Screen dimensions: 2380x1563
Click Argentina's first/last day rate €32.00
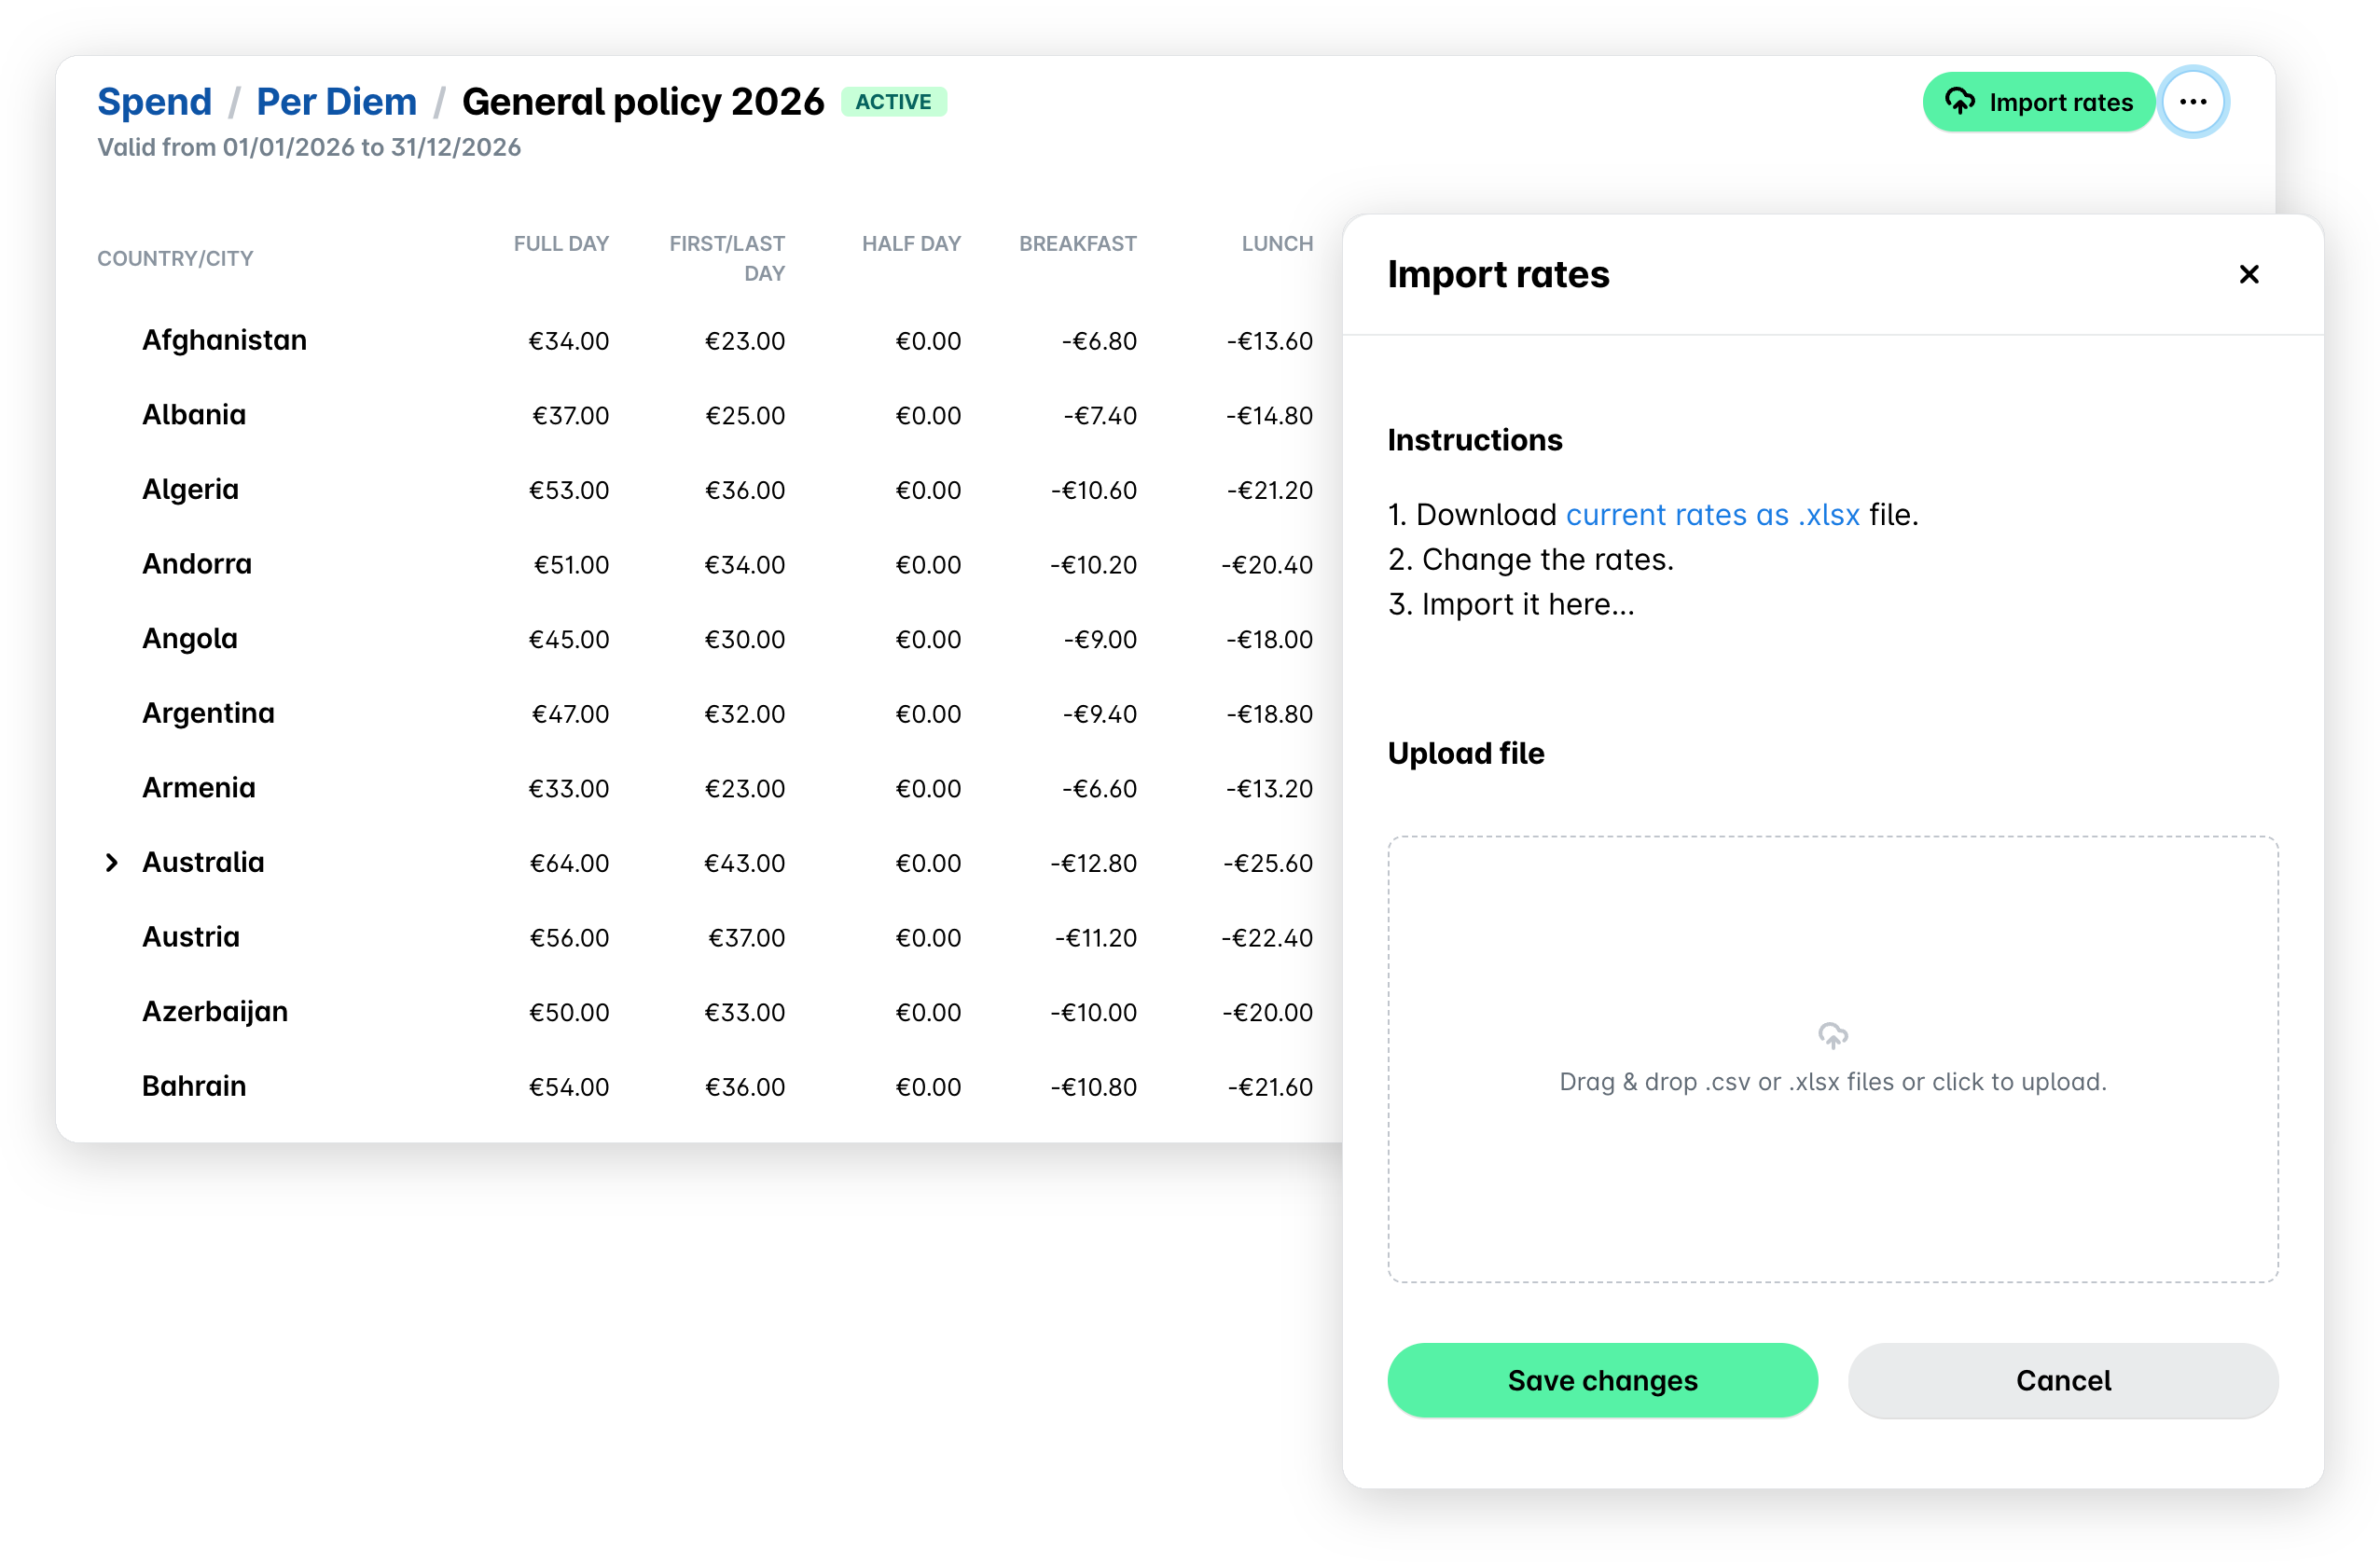[745, 714]
